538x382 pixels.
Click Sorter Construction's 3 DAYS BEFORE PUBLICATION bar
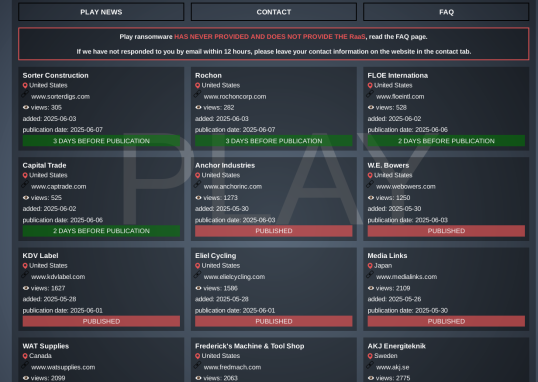coord(101,141)
